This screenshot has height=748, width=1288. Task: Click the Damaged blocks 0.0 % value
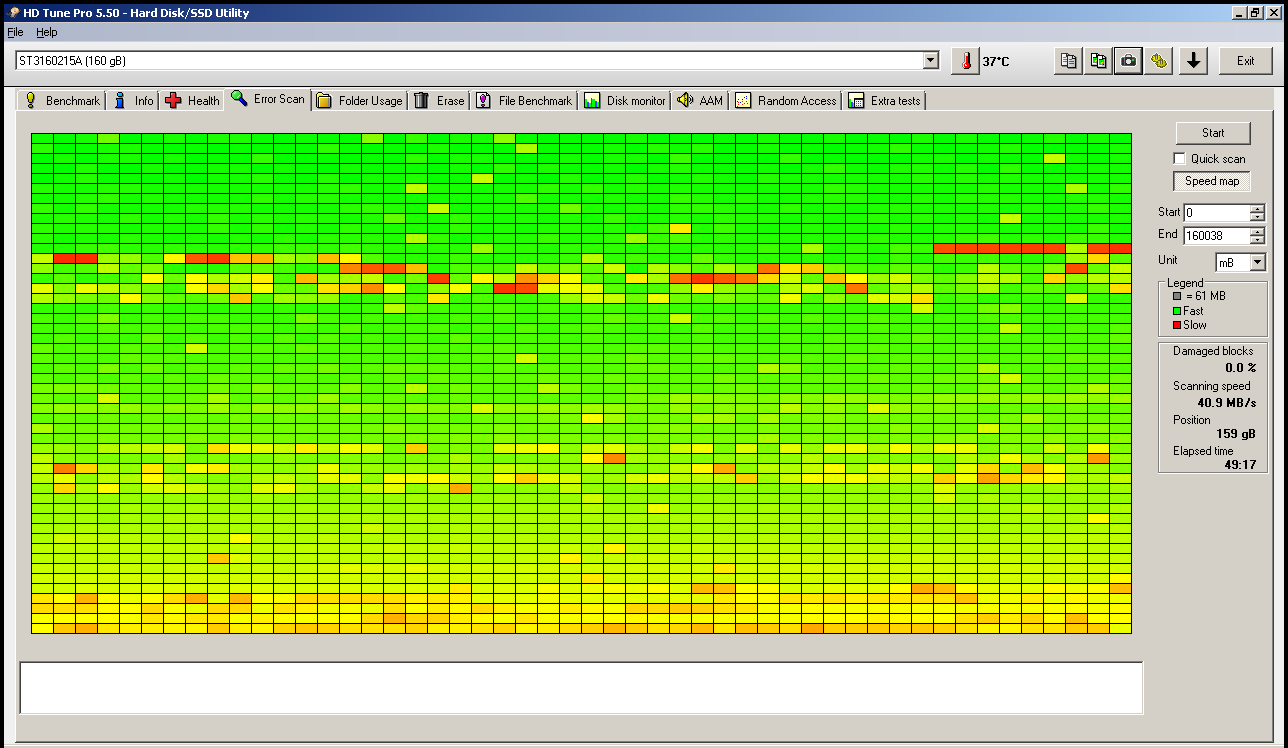(x=1241, y=367)
